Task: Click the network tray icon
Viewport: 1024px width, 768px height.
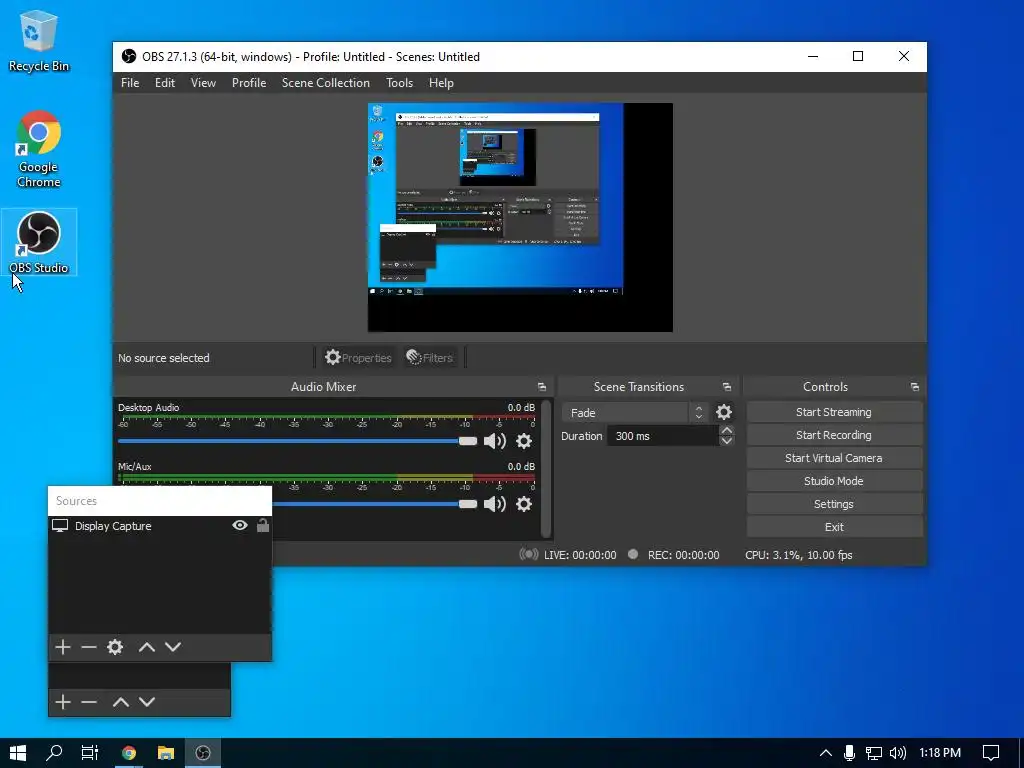Action: click(x=873, y=753)
